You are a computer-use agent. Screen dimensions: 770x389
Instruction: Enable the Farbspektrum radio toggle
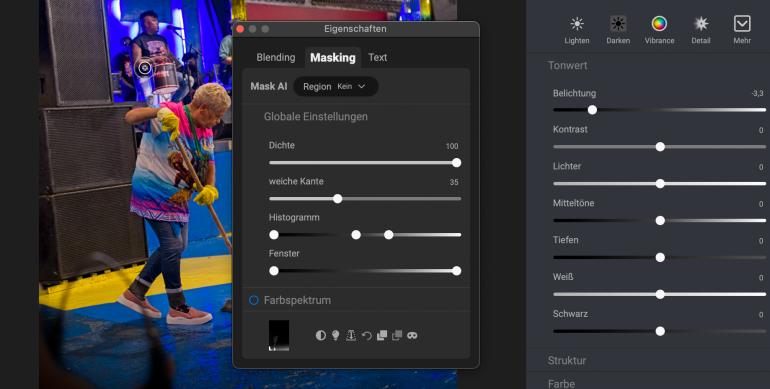tap(253, 300)
